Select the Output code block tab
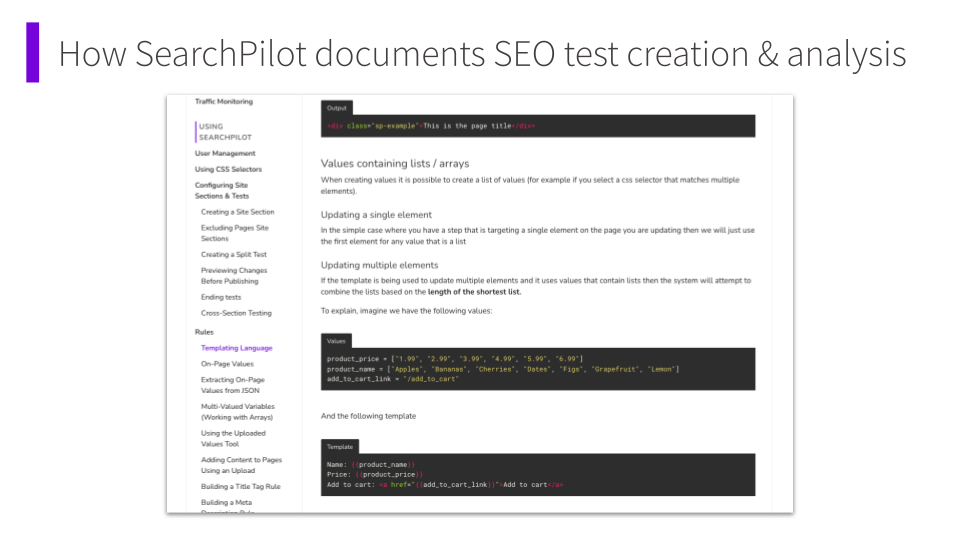Image resolution: width=960 pixels, height=540 pixels. (337, 108)
